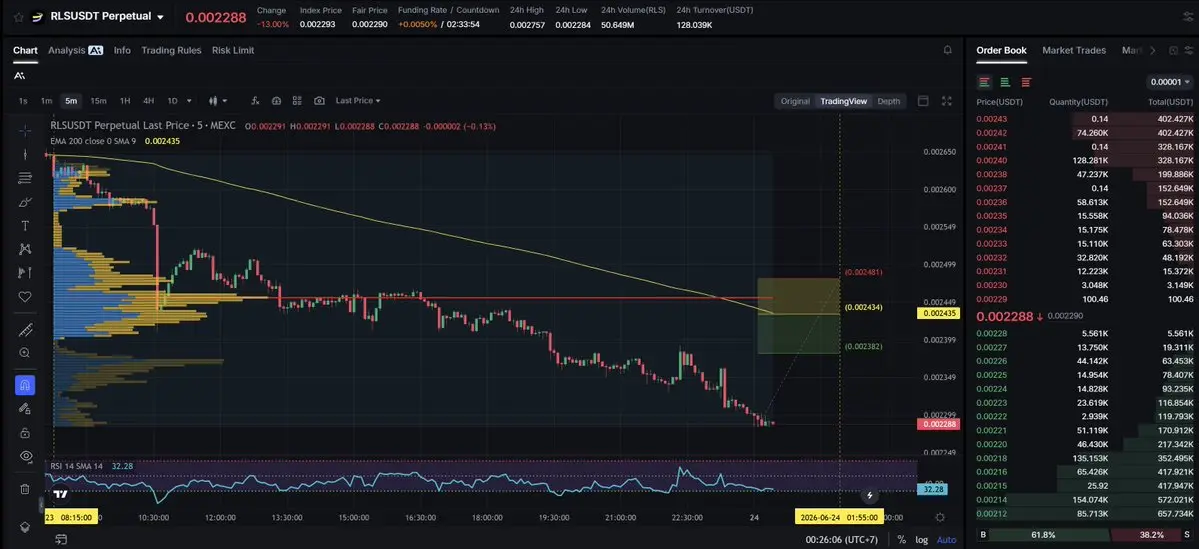1199x549 pixels.
Task: Select the 1D timeframe
Action: click(x=172, y=101)
